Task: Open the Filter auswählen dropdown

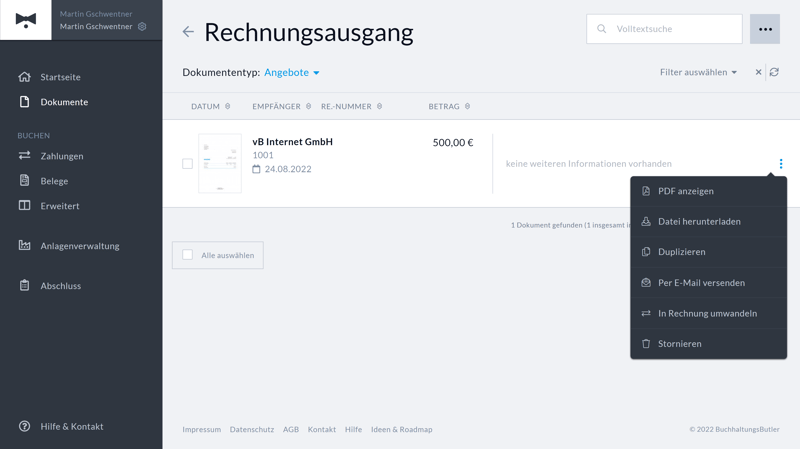Action: point(698,72)
